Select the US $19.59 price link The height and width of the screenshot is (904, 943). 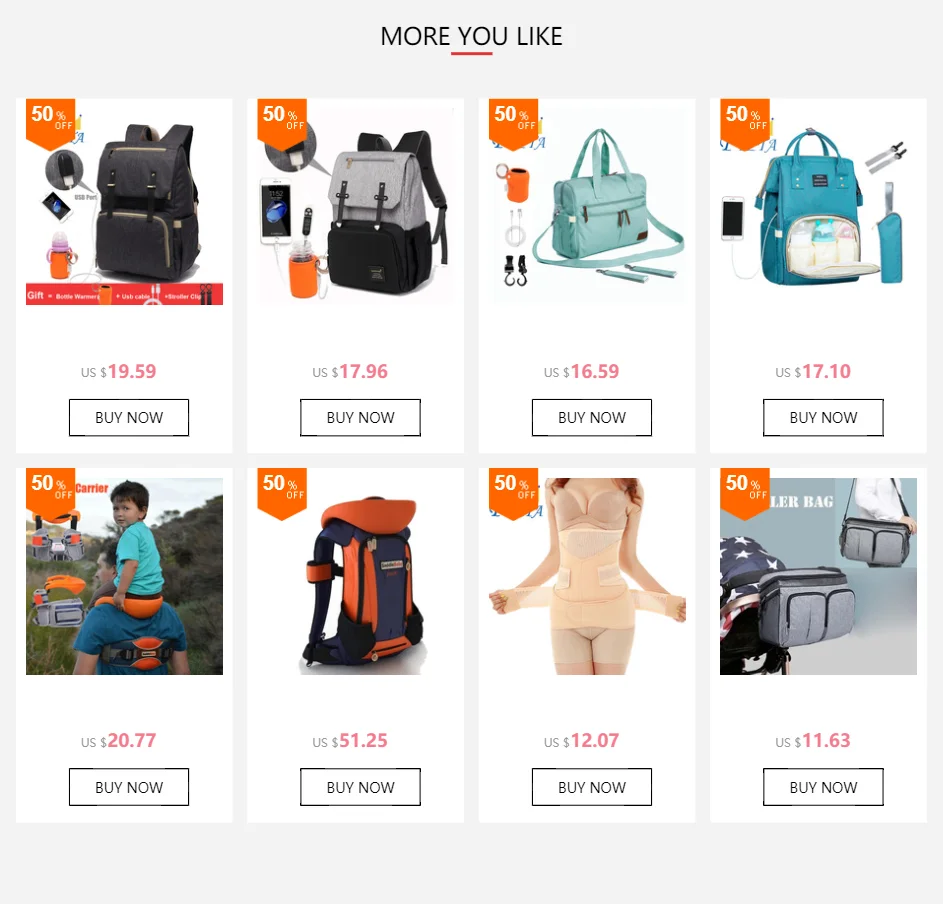tap(118, 372)
